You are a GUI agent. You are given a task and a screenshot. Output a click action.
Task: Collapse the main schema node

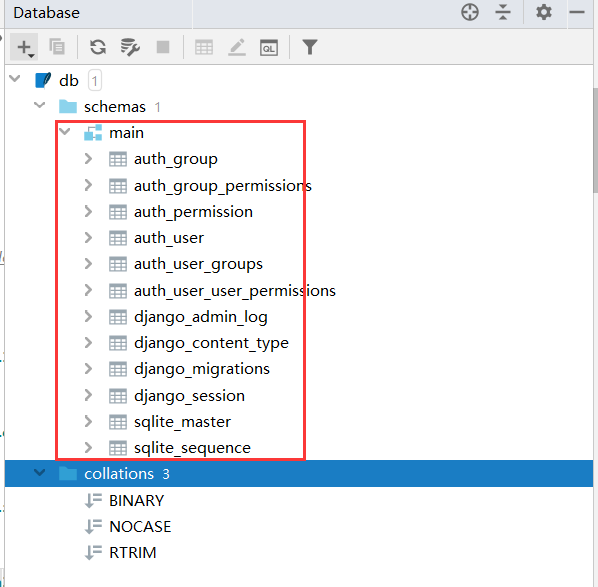click(x=65, y=131)
